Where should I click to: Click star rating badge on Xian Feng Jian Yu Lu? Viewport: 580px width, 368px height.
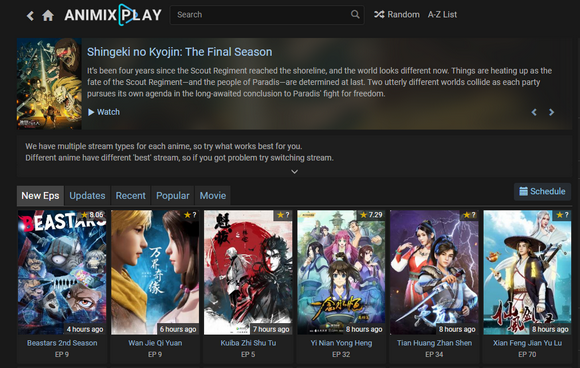[563, 215]
